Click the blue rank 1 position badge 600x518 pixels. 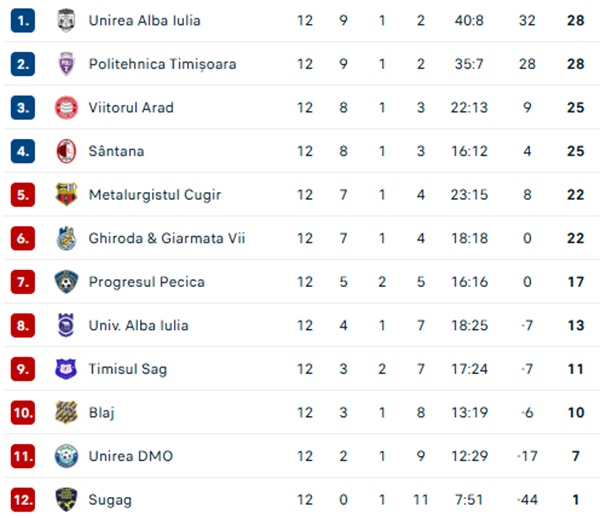22,20
